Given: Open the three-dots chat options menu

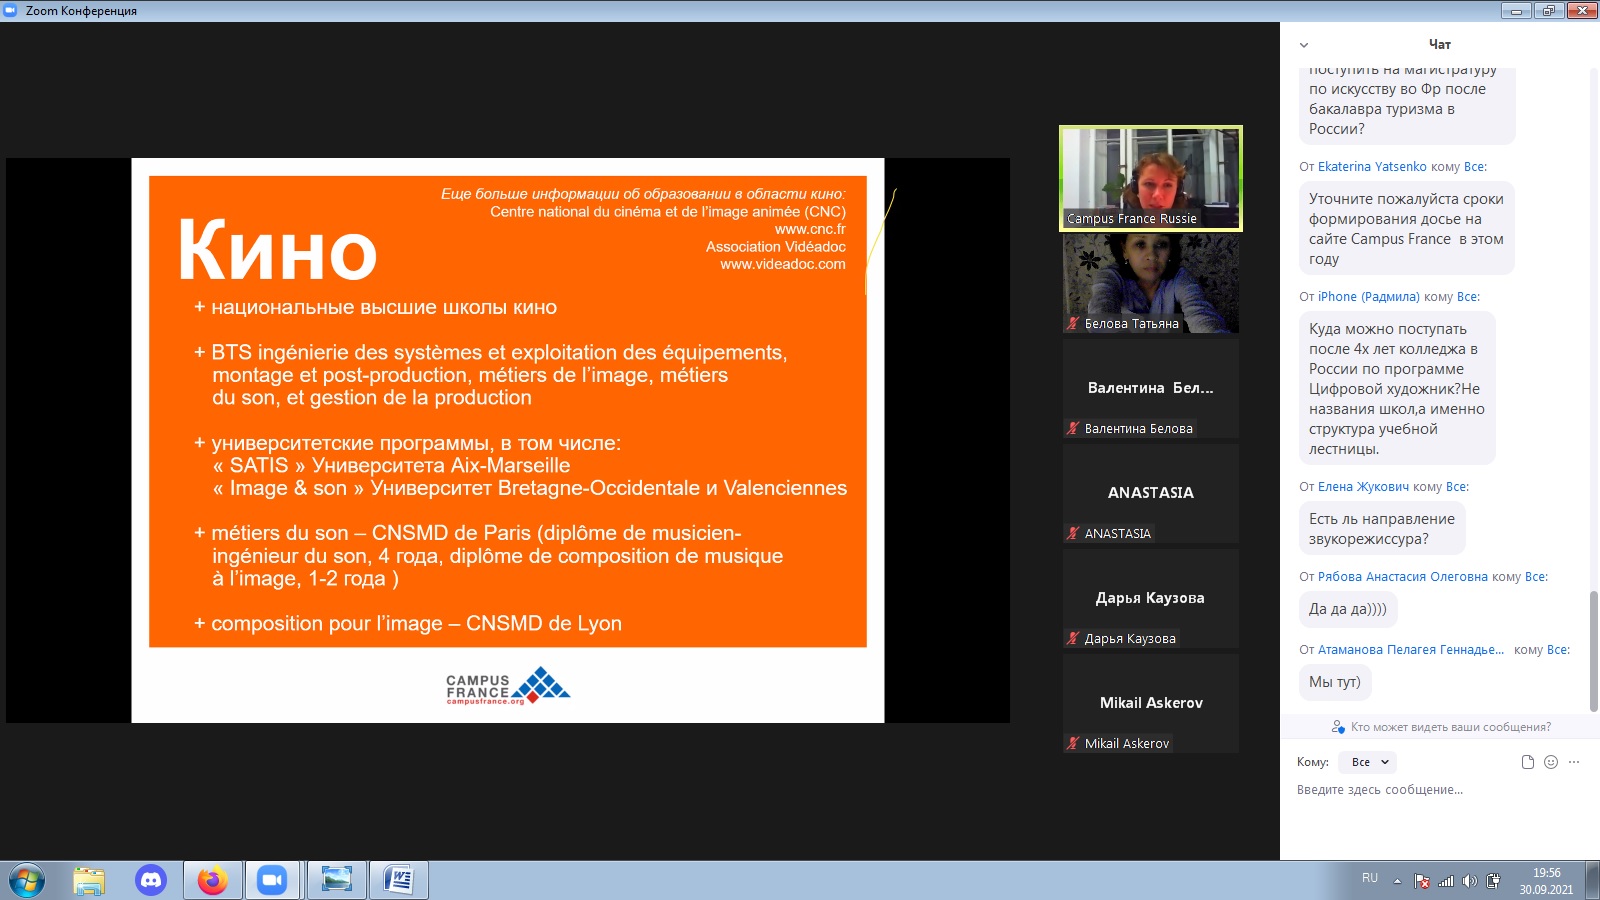Looking at the screenshot, I should [x=1574, y=762].
